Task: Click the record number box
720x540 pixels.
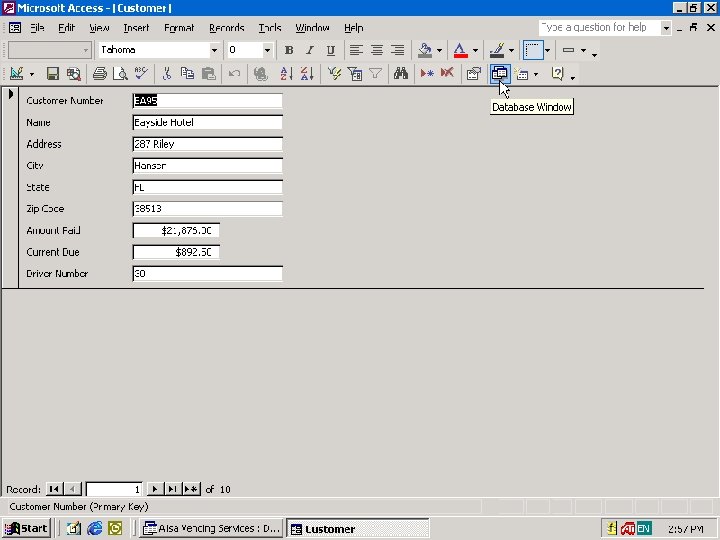Action: pos(114,489)
